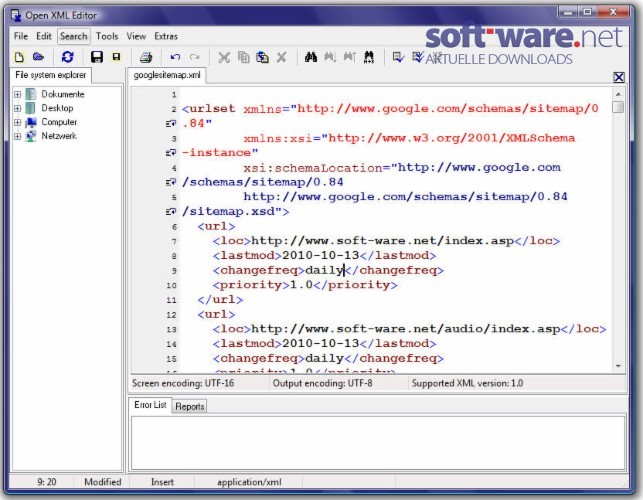Click the small floppy save-as icon
Screen dimensions: 643x500
click(x=116, y=57)
